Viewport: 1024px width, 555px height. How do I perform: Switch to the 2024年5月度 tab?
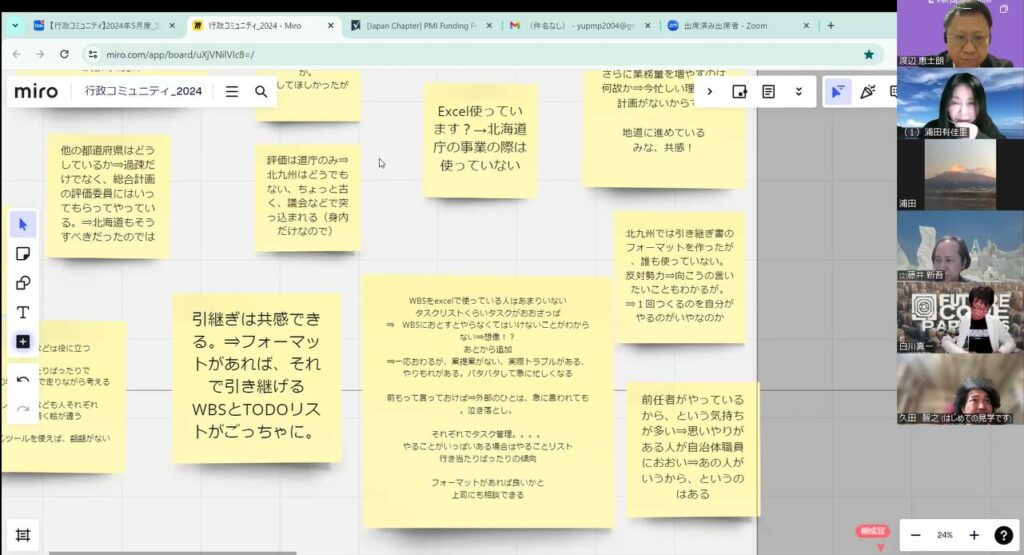(104, 25)
